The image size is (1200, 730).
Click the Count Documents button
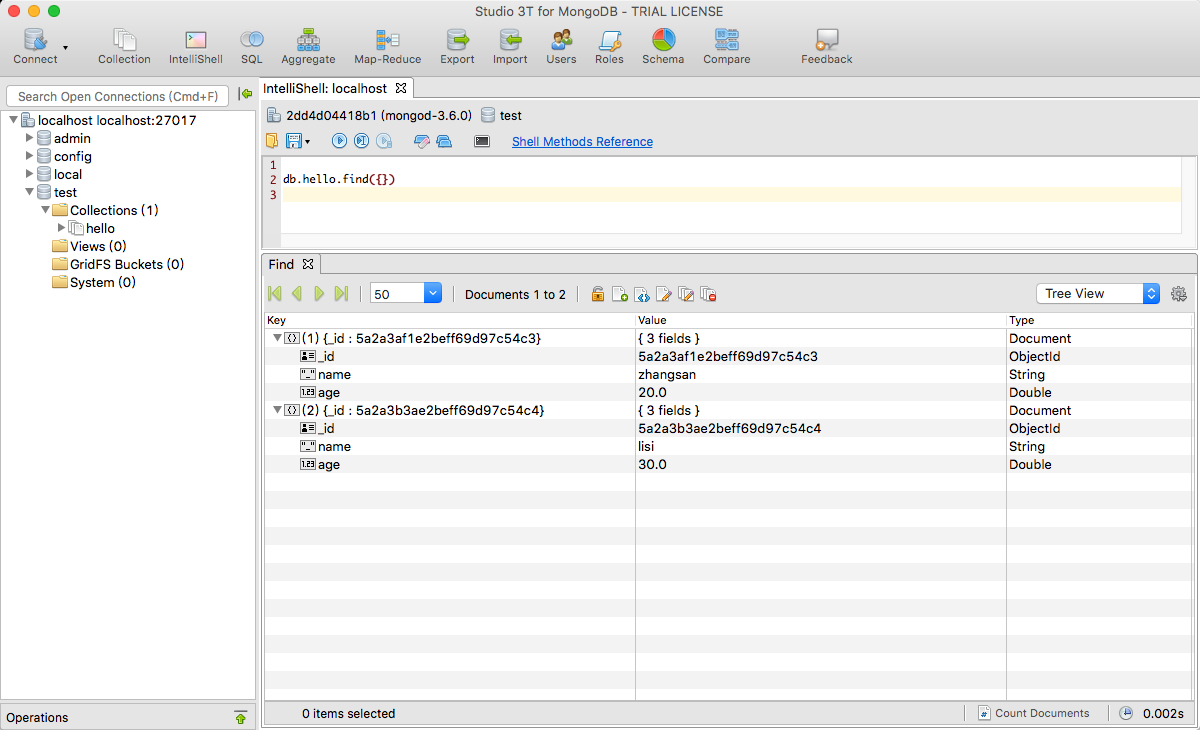(1034, 713)
